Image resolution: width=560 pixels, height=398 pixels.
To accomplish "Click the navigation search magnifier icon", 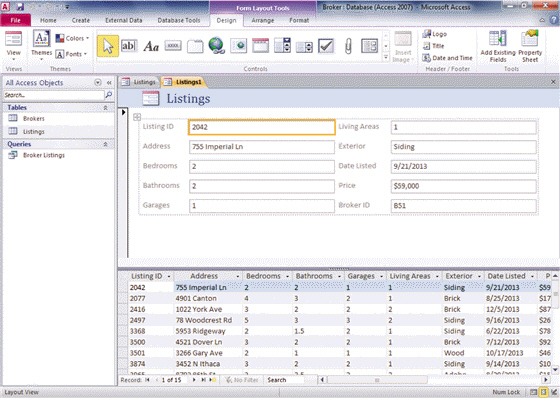I will click(109, 95).
